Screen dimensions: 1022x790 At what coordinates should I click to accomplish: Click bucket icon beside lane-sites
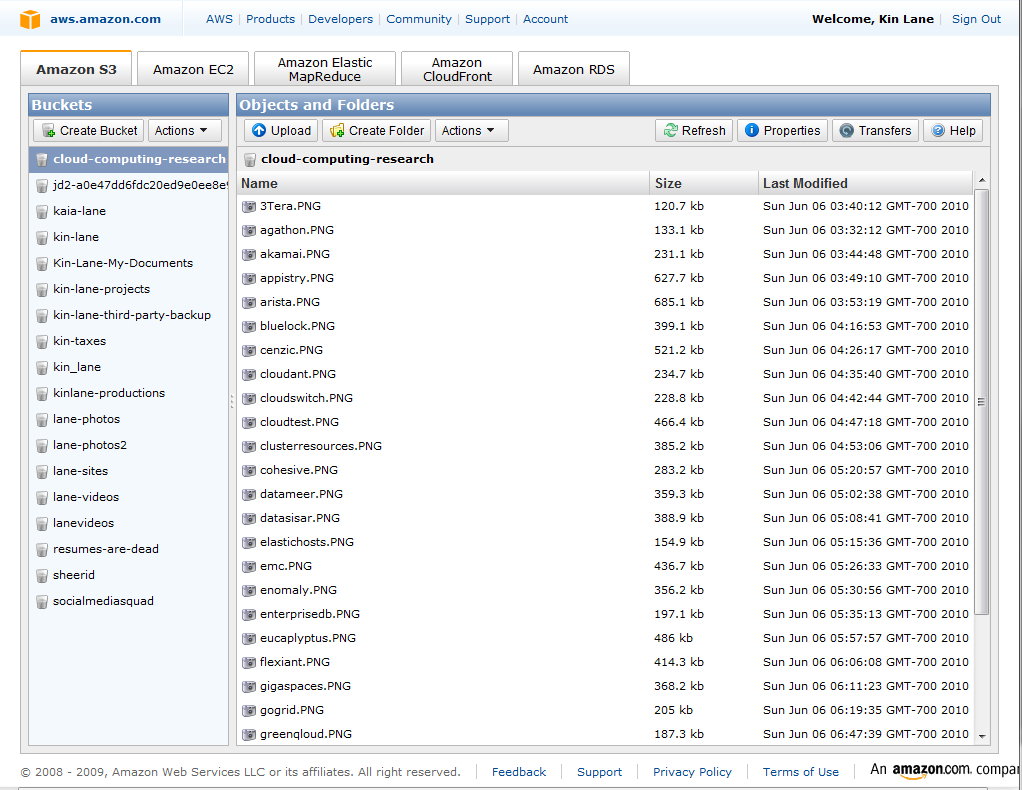pos(42,472)
